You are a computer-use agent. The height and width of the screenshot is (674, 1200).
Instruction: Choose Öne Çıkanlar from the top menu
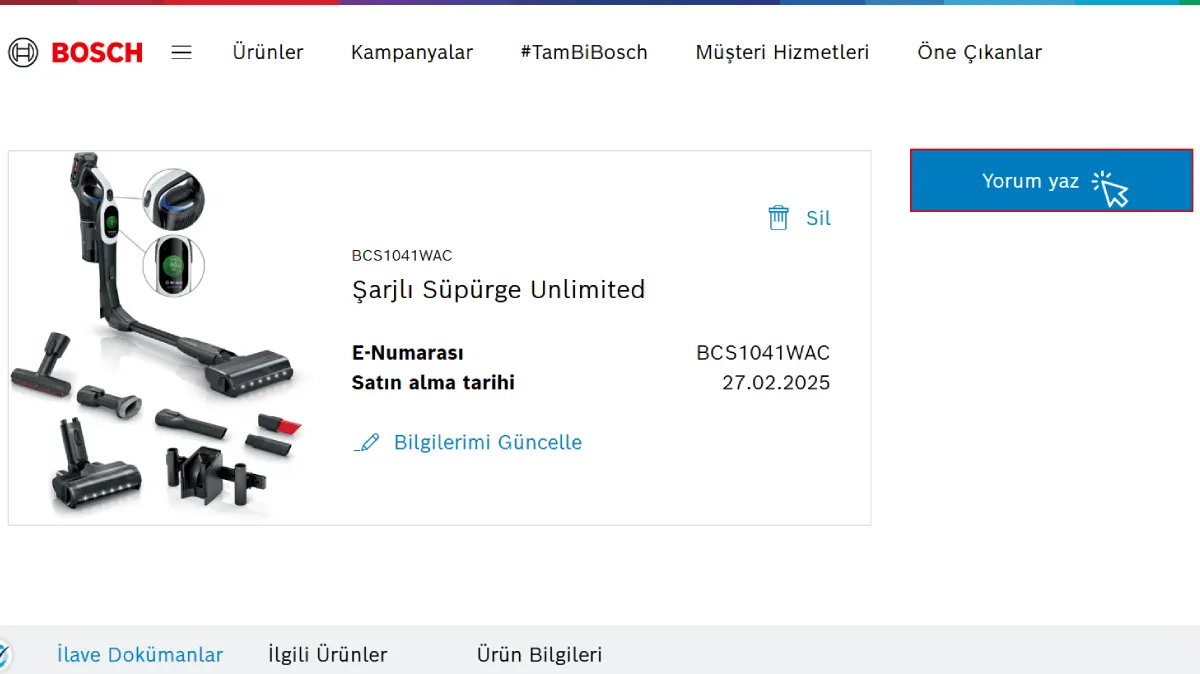coord(980,53)
